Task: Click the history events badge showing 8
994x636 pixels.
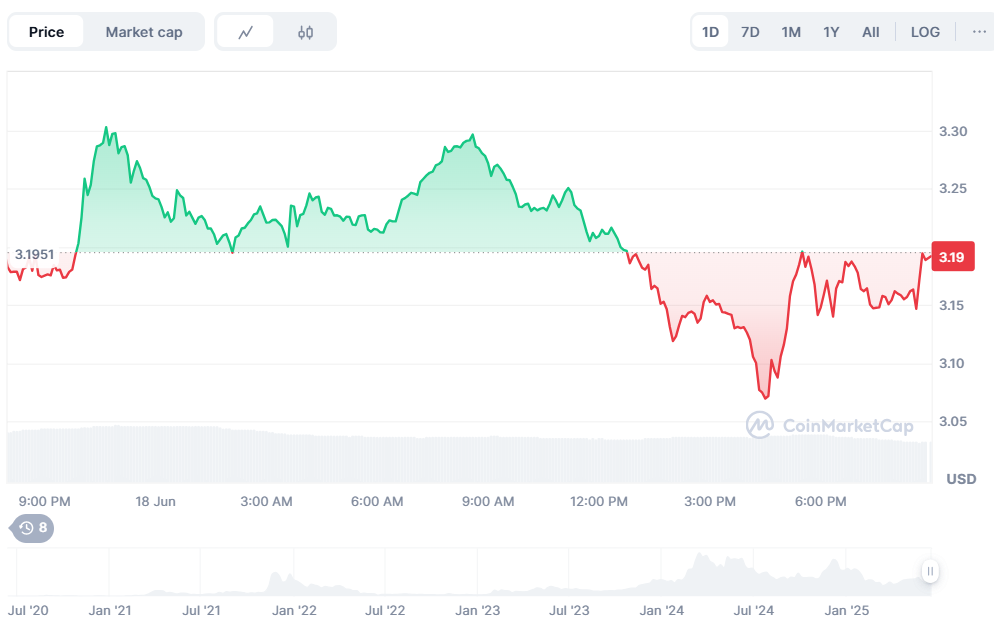Action: (33, 527)
